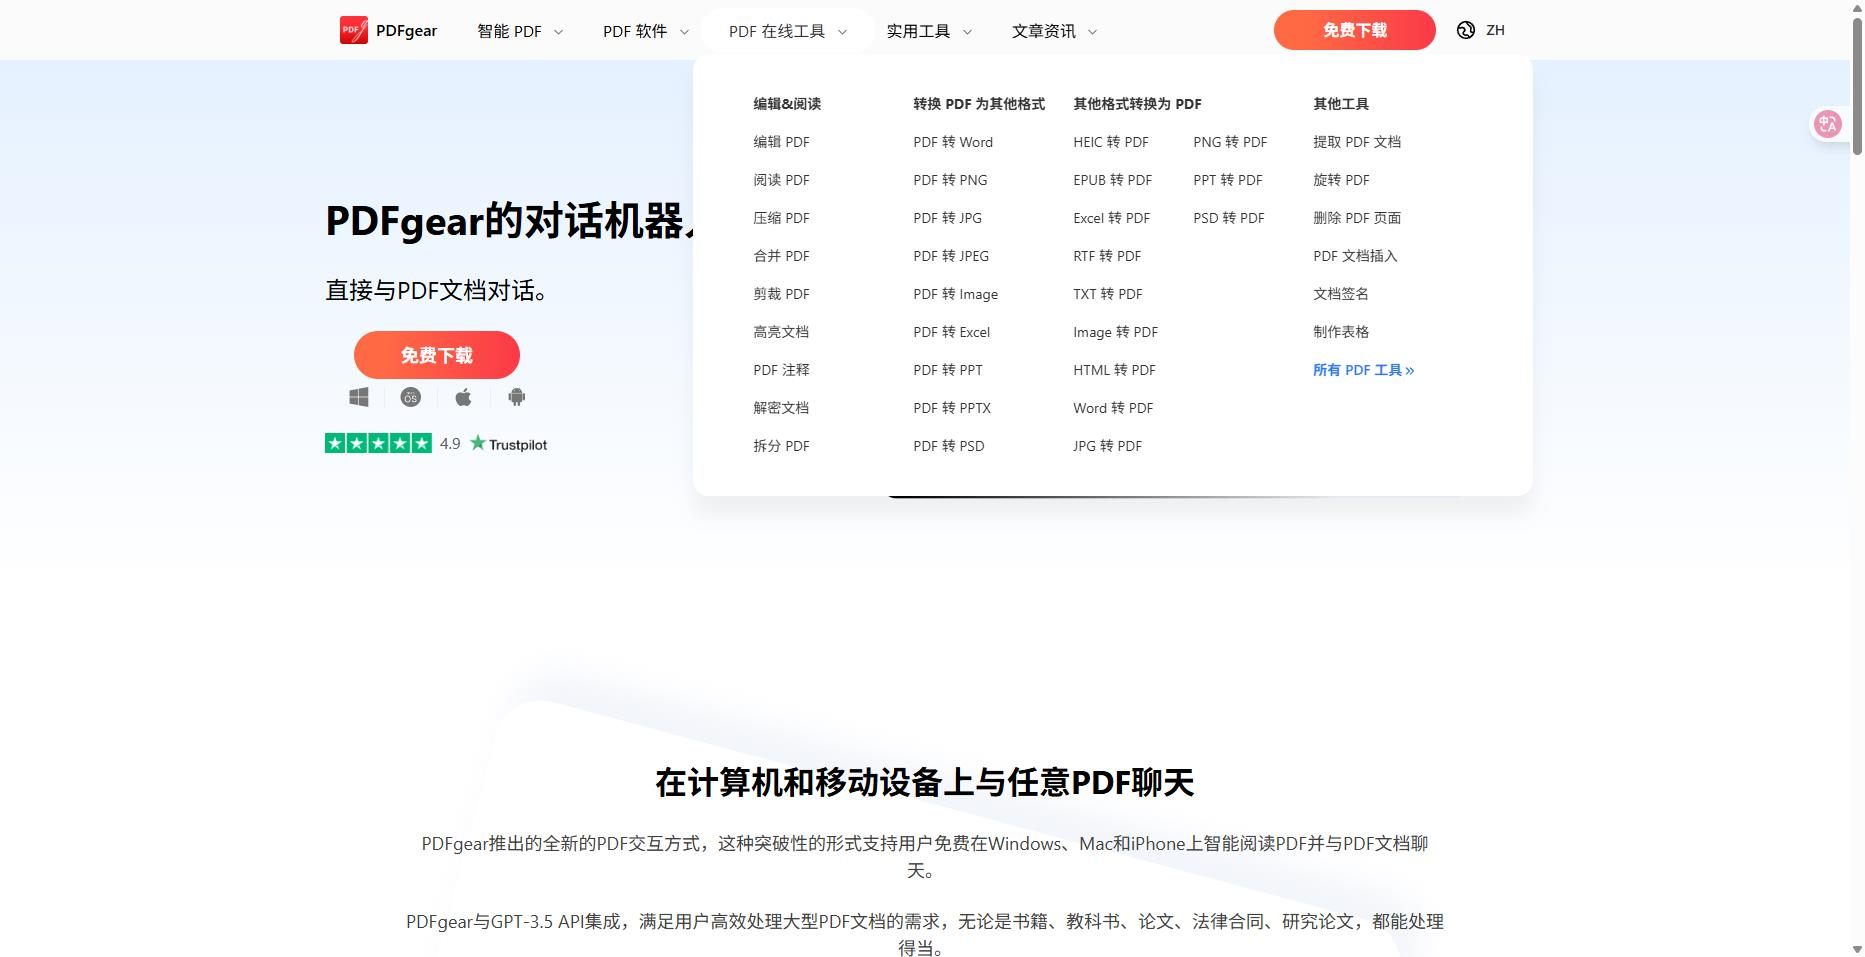Expand the 实用工具 dropdown menu
This screenshot has height=957, width=1865.
928,32
